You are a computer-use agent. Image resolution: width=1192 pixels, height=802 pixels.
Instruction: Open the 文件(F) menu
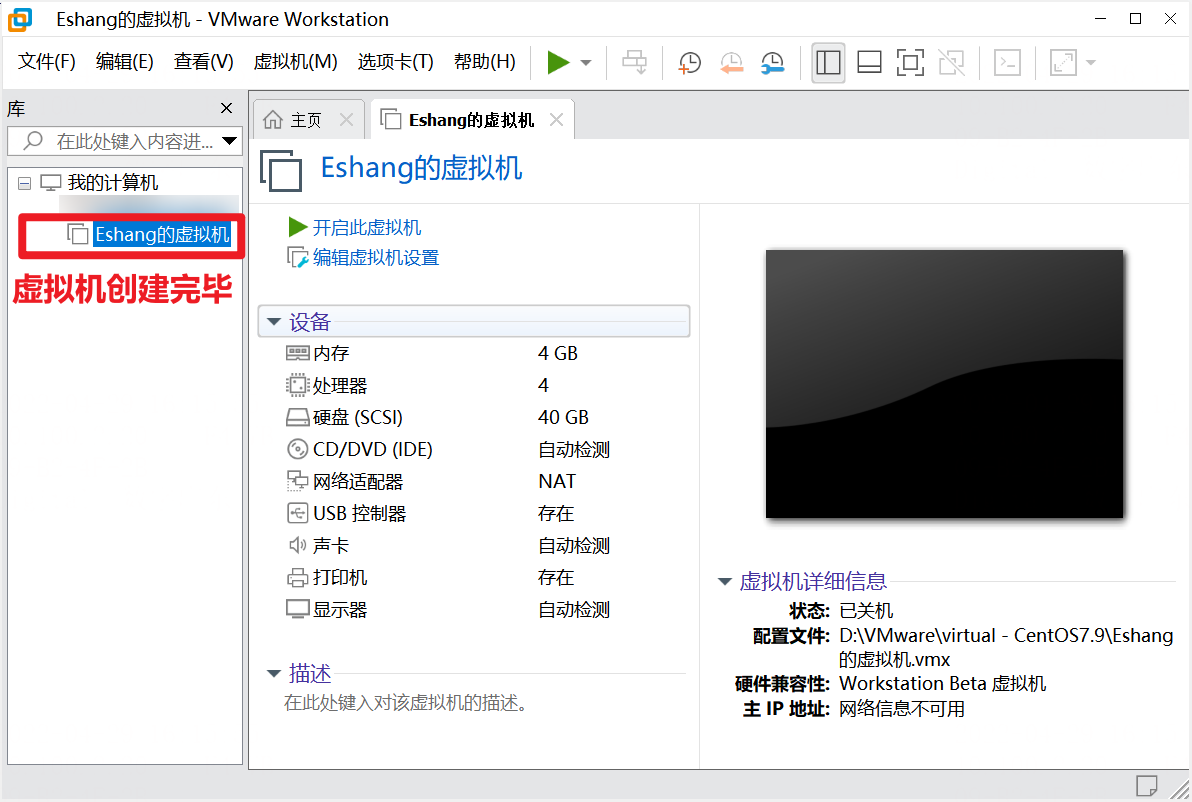tap(46, 62)
